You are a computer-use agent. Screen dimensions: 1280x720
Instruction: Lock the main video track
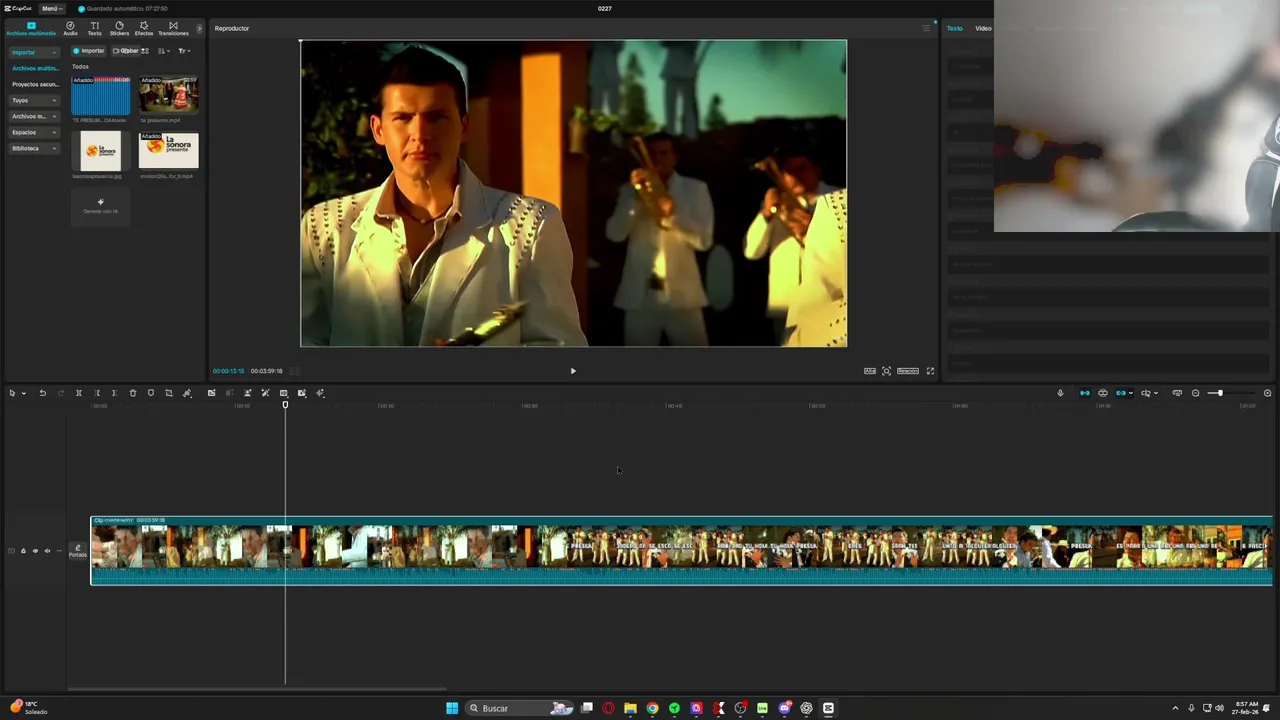[23, 551]
